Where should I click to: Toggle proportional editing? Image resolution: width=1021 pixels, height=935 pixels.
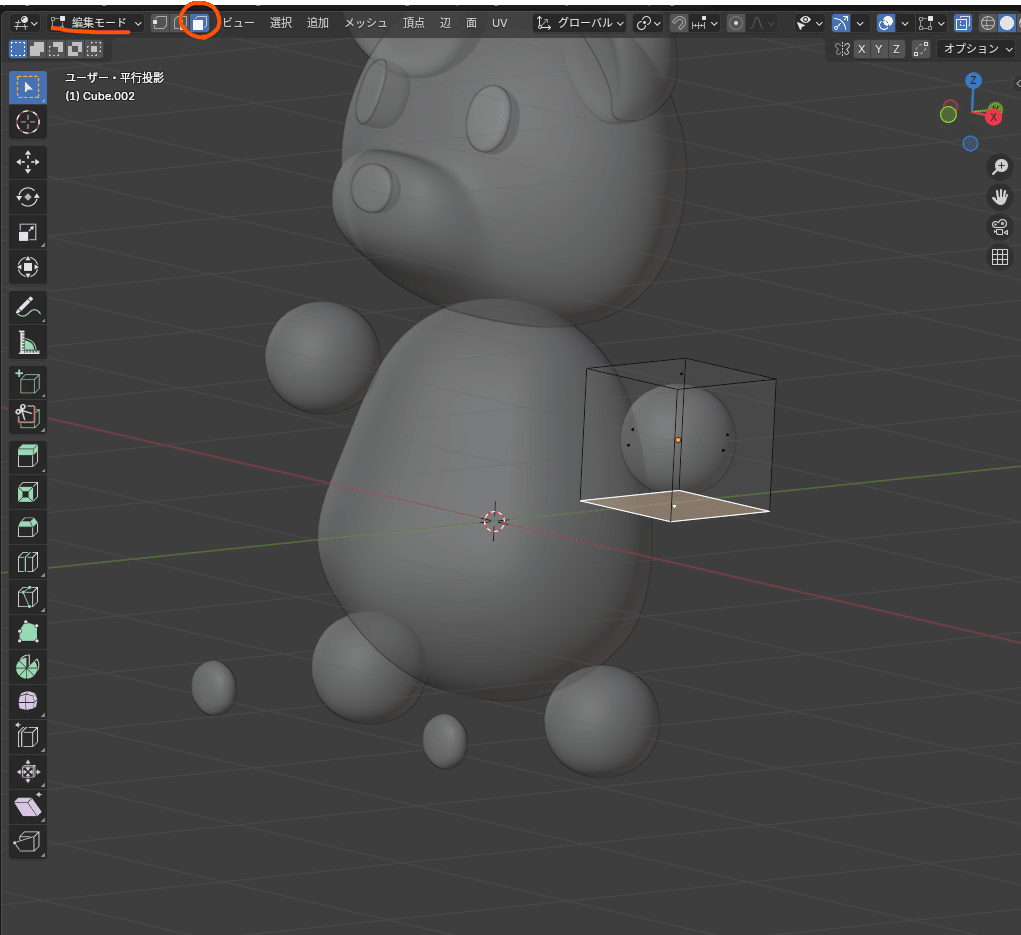[736, 23]
